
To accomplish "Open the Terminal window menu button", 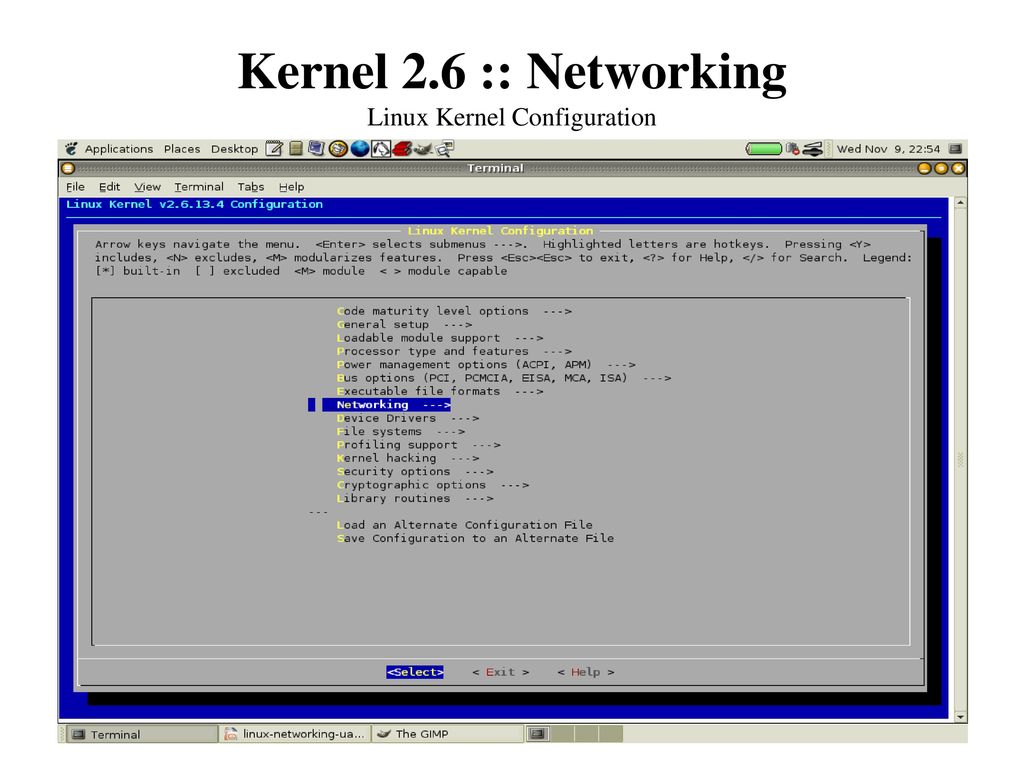I will (x=67, y=168).
